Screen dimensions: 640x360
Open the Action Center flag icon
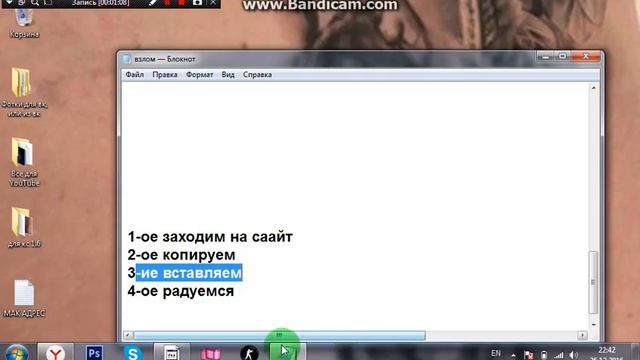[x=529, y=355]
